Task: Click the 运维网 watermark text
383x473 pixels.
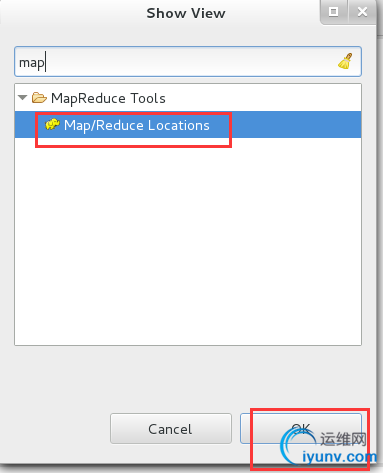Action: tap(343, 439)
